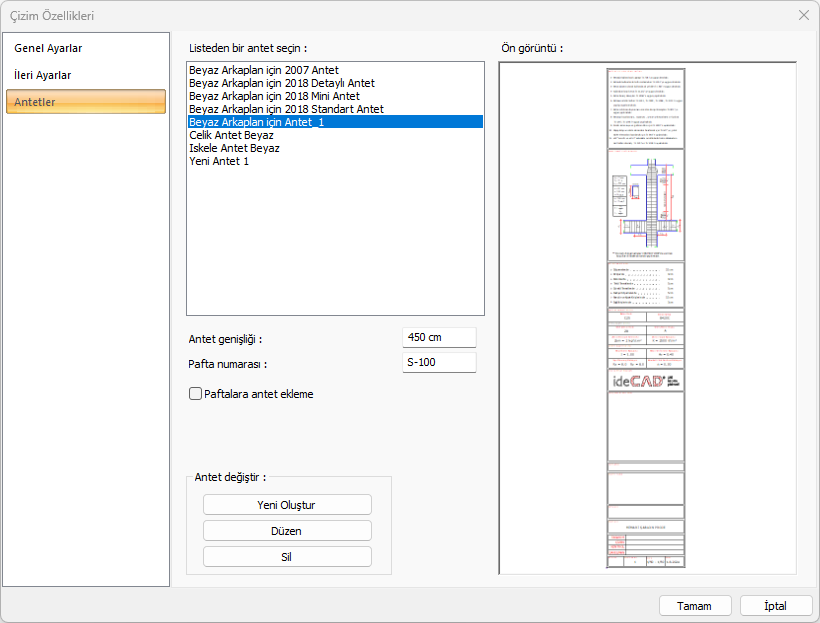Delete the title block with Sil button

pos(287,557)
